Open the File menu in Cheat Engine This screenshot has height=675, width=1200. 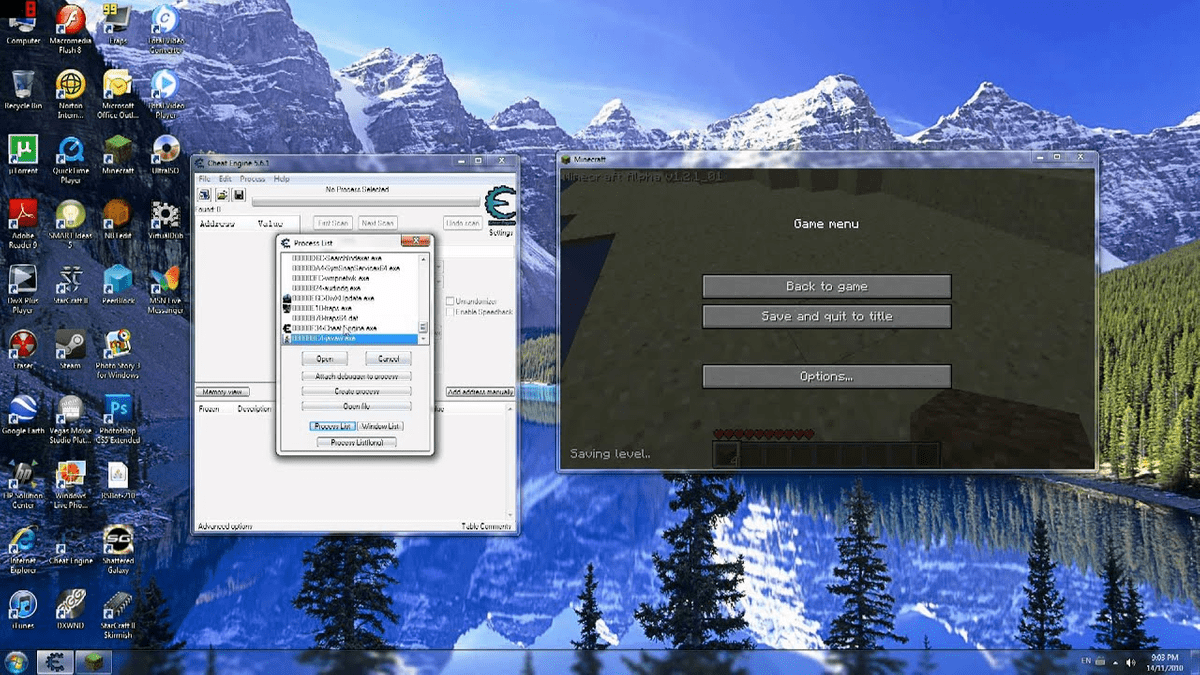204,179
